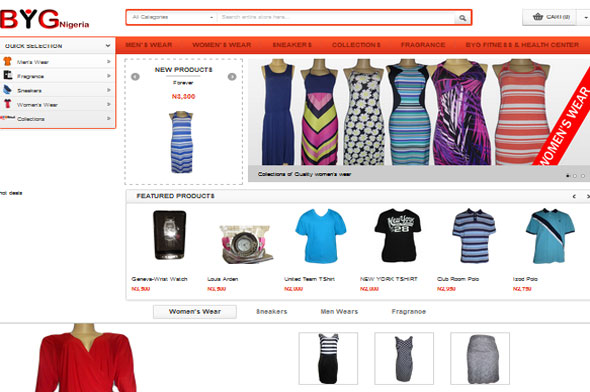The image size is (590, 392).
Task: Open Izod Polo product link
Action: [x=525, y=279]
